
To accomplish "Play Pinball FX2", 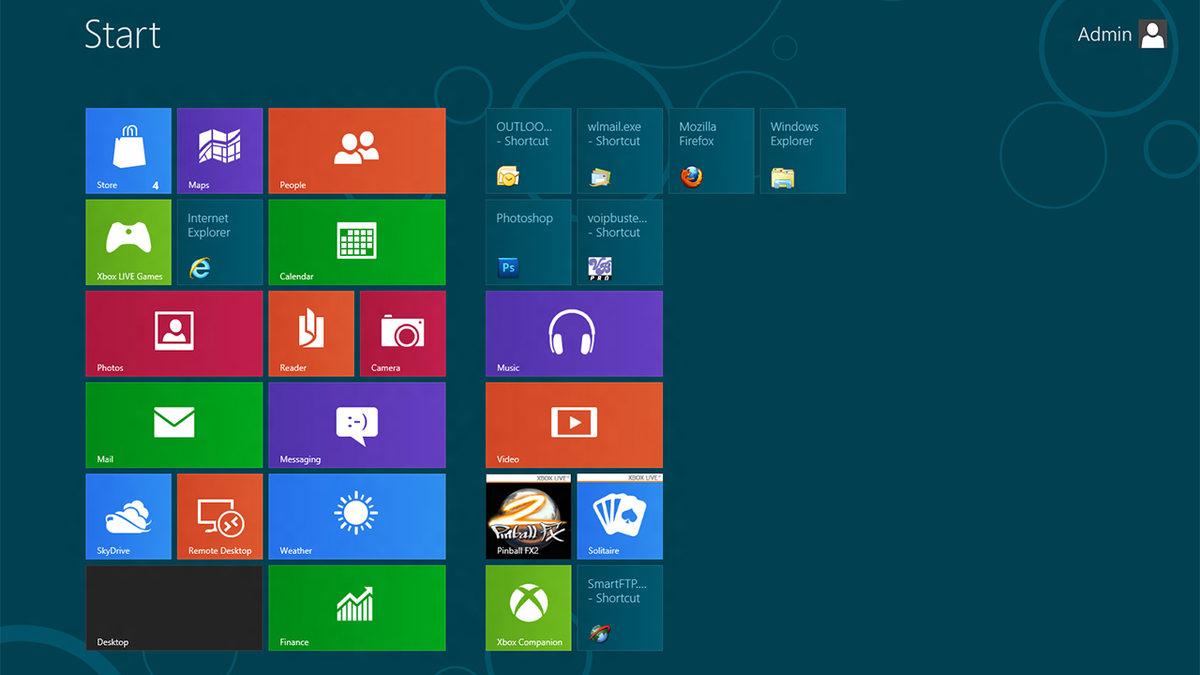I will [528, 516].
